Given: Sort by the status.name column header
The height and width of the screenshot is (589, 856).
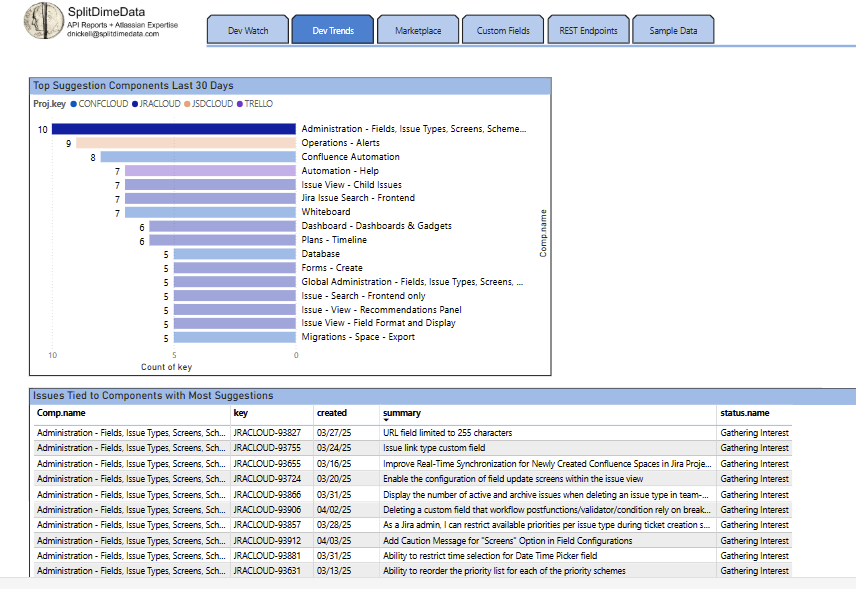Looking at the screenshot, I should click(744, 412).
